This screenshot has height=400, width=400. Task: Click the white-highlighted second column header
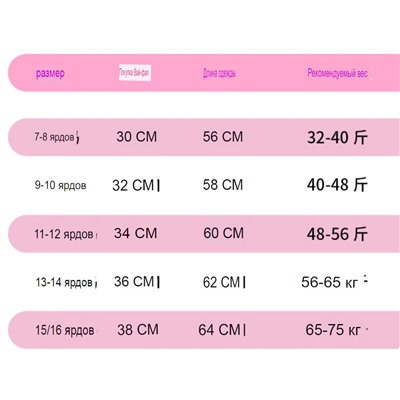(135, 73)
